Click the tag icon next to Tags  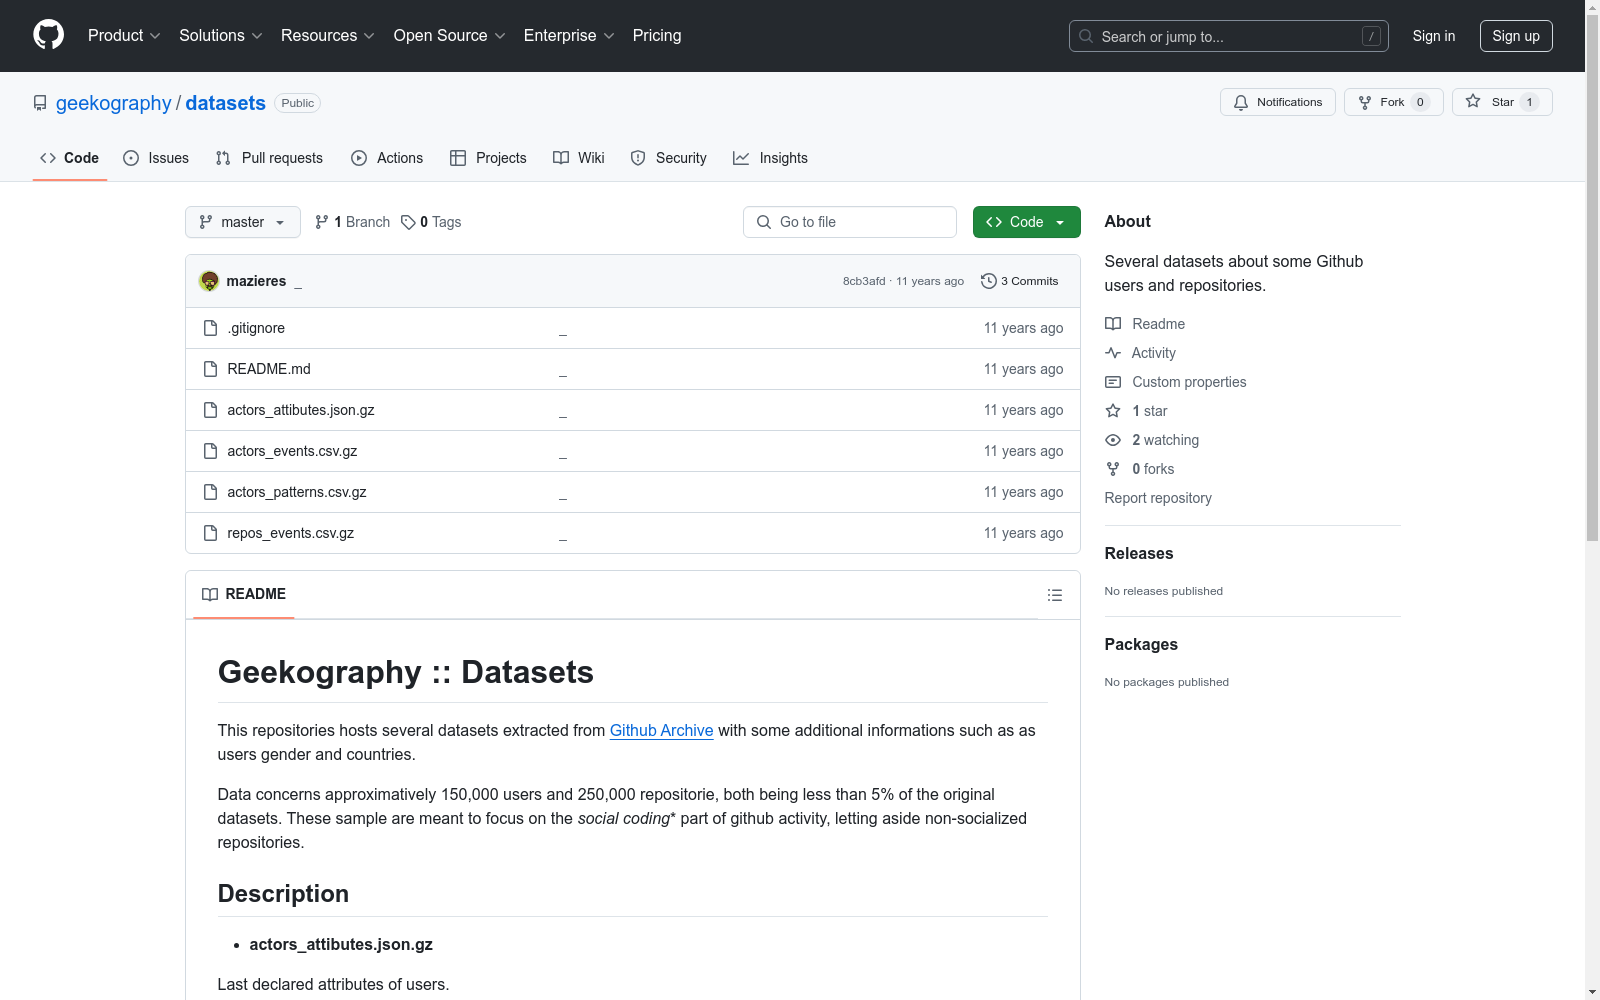tap(408, 222)
